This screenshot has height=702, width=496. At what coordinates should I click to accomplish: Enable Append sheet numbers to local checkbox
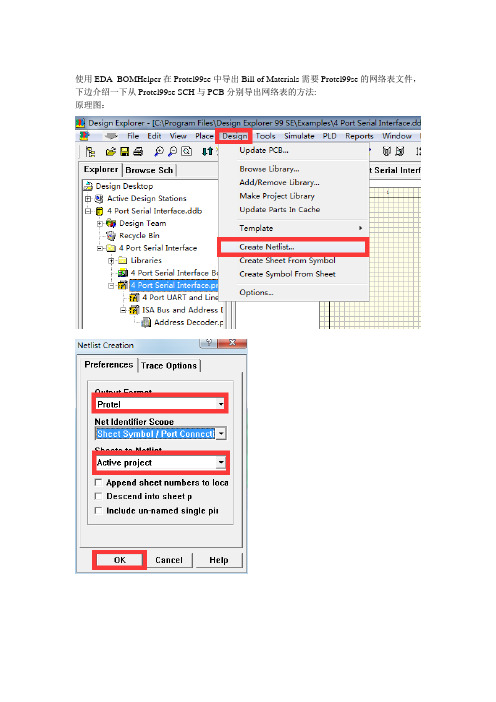point(98,482)
